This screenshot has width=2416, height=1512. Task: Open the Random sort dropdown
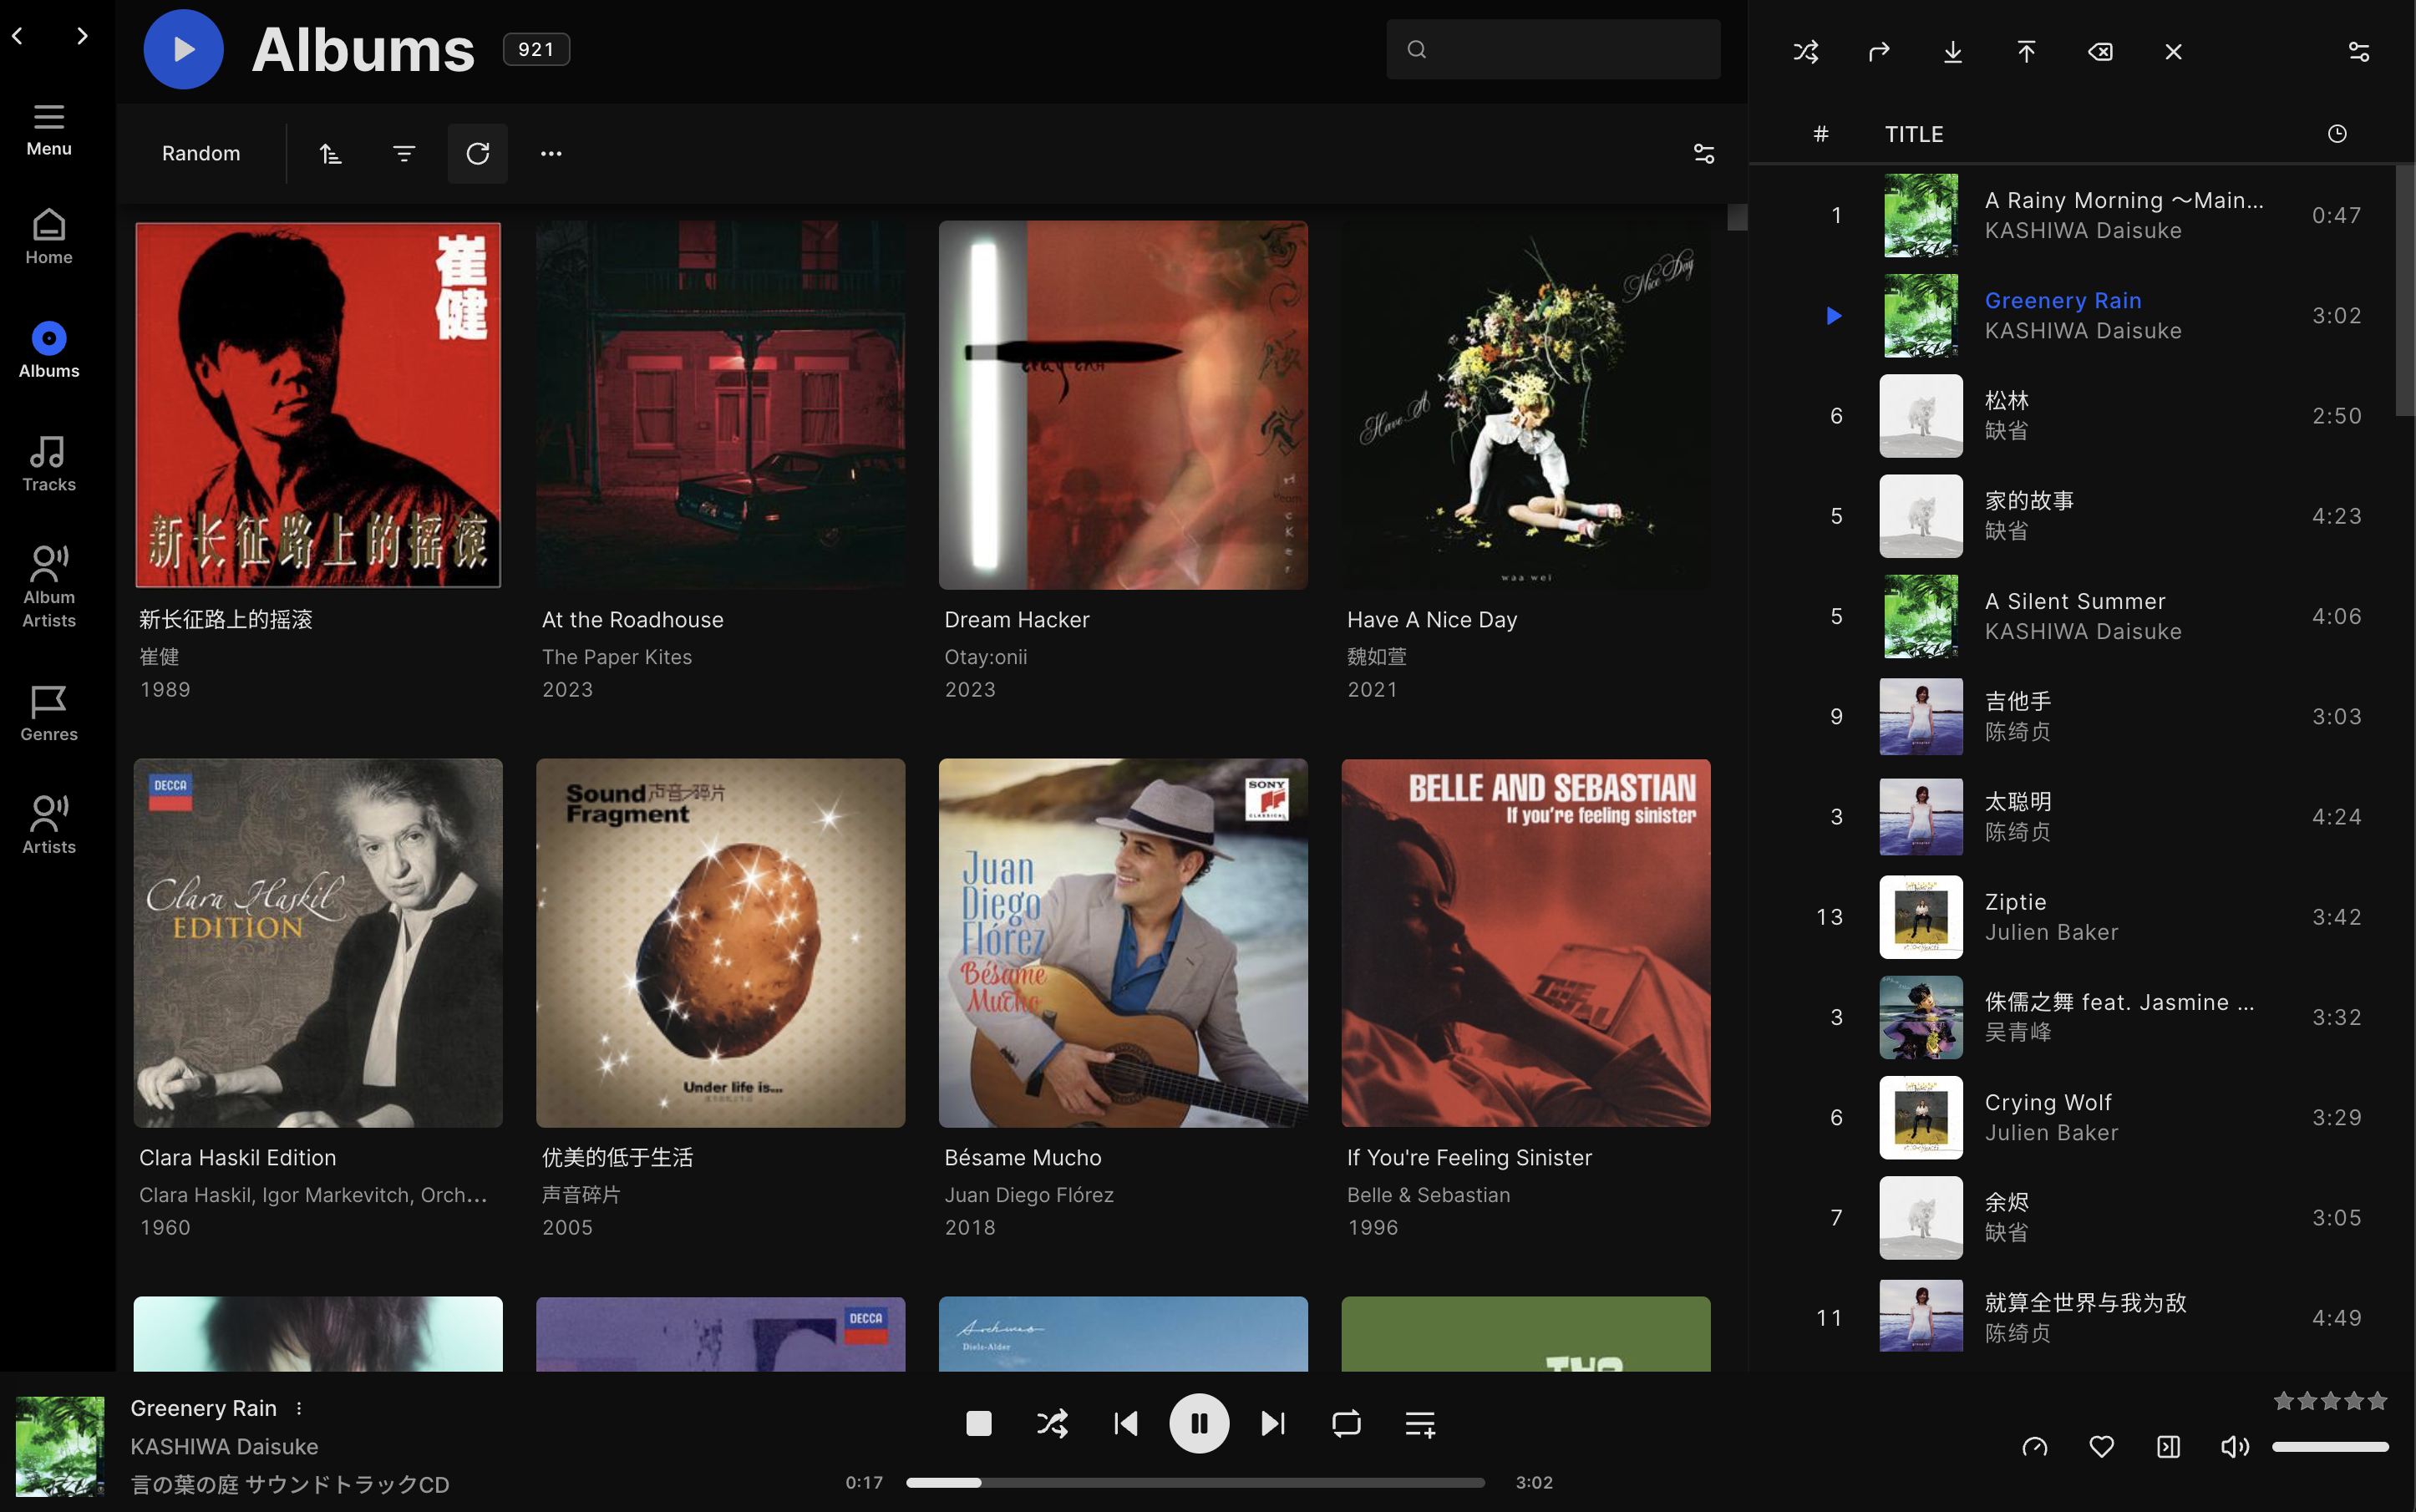click(x=201, y=153)
